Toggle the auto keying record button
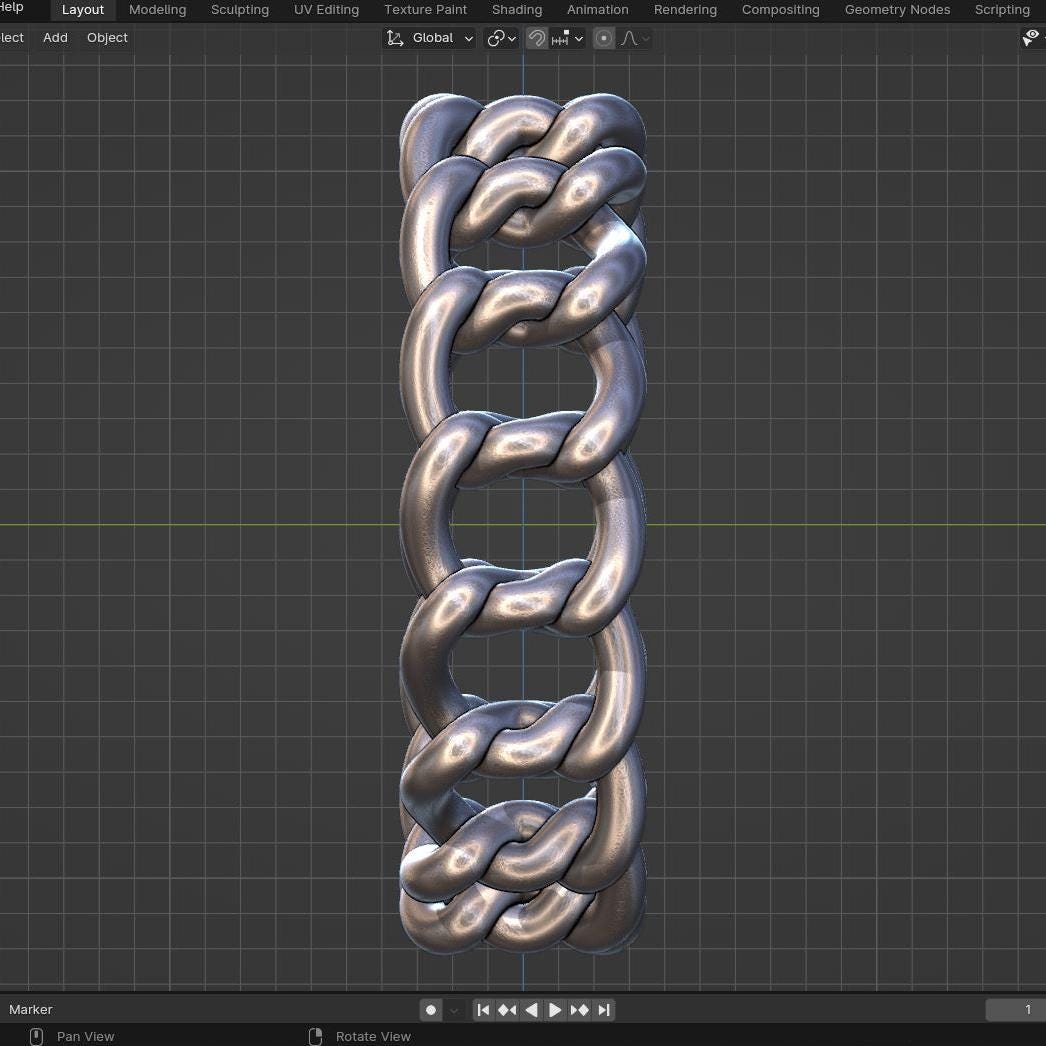 point(431,1010)
